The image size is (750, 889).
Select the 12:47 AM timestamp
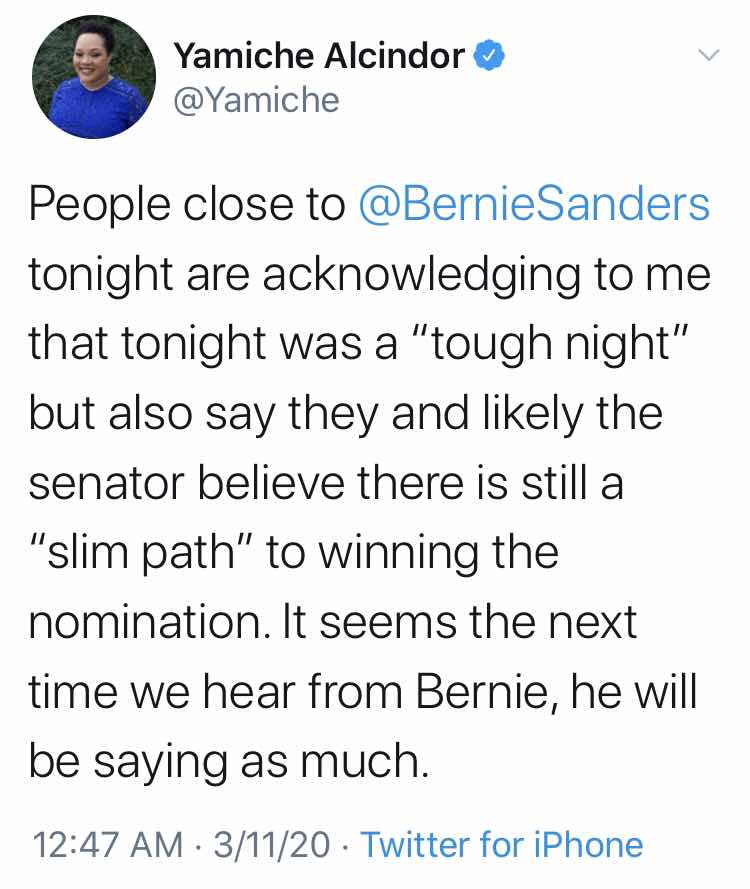point(108,845)
